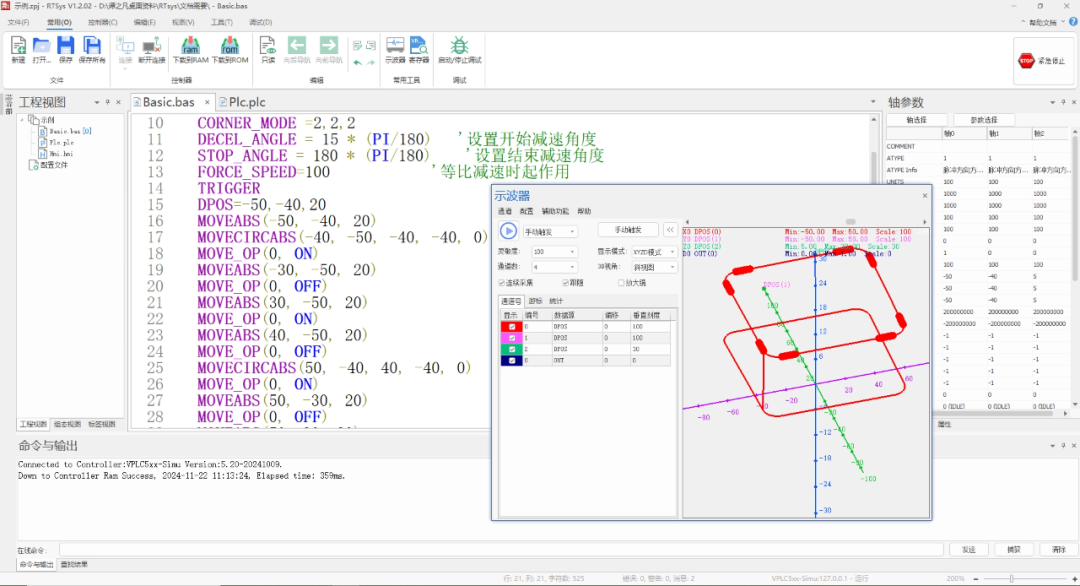Click the 轴选择 button
This screenshot has width=1080, height=586.
click(916, 120)
